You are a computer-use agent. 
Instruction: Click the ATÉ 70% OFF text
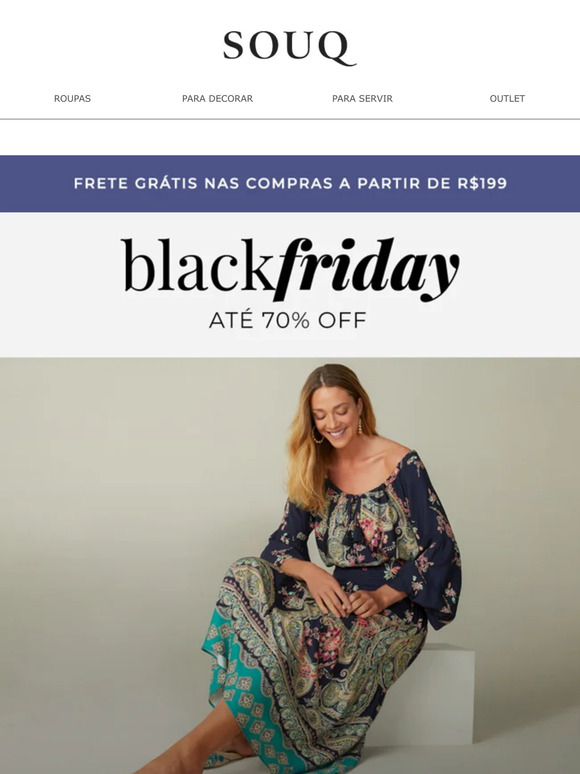pyautogui.click(x=287, y=320)
